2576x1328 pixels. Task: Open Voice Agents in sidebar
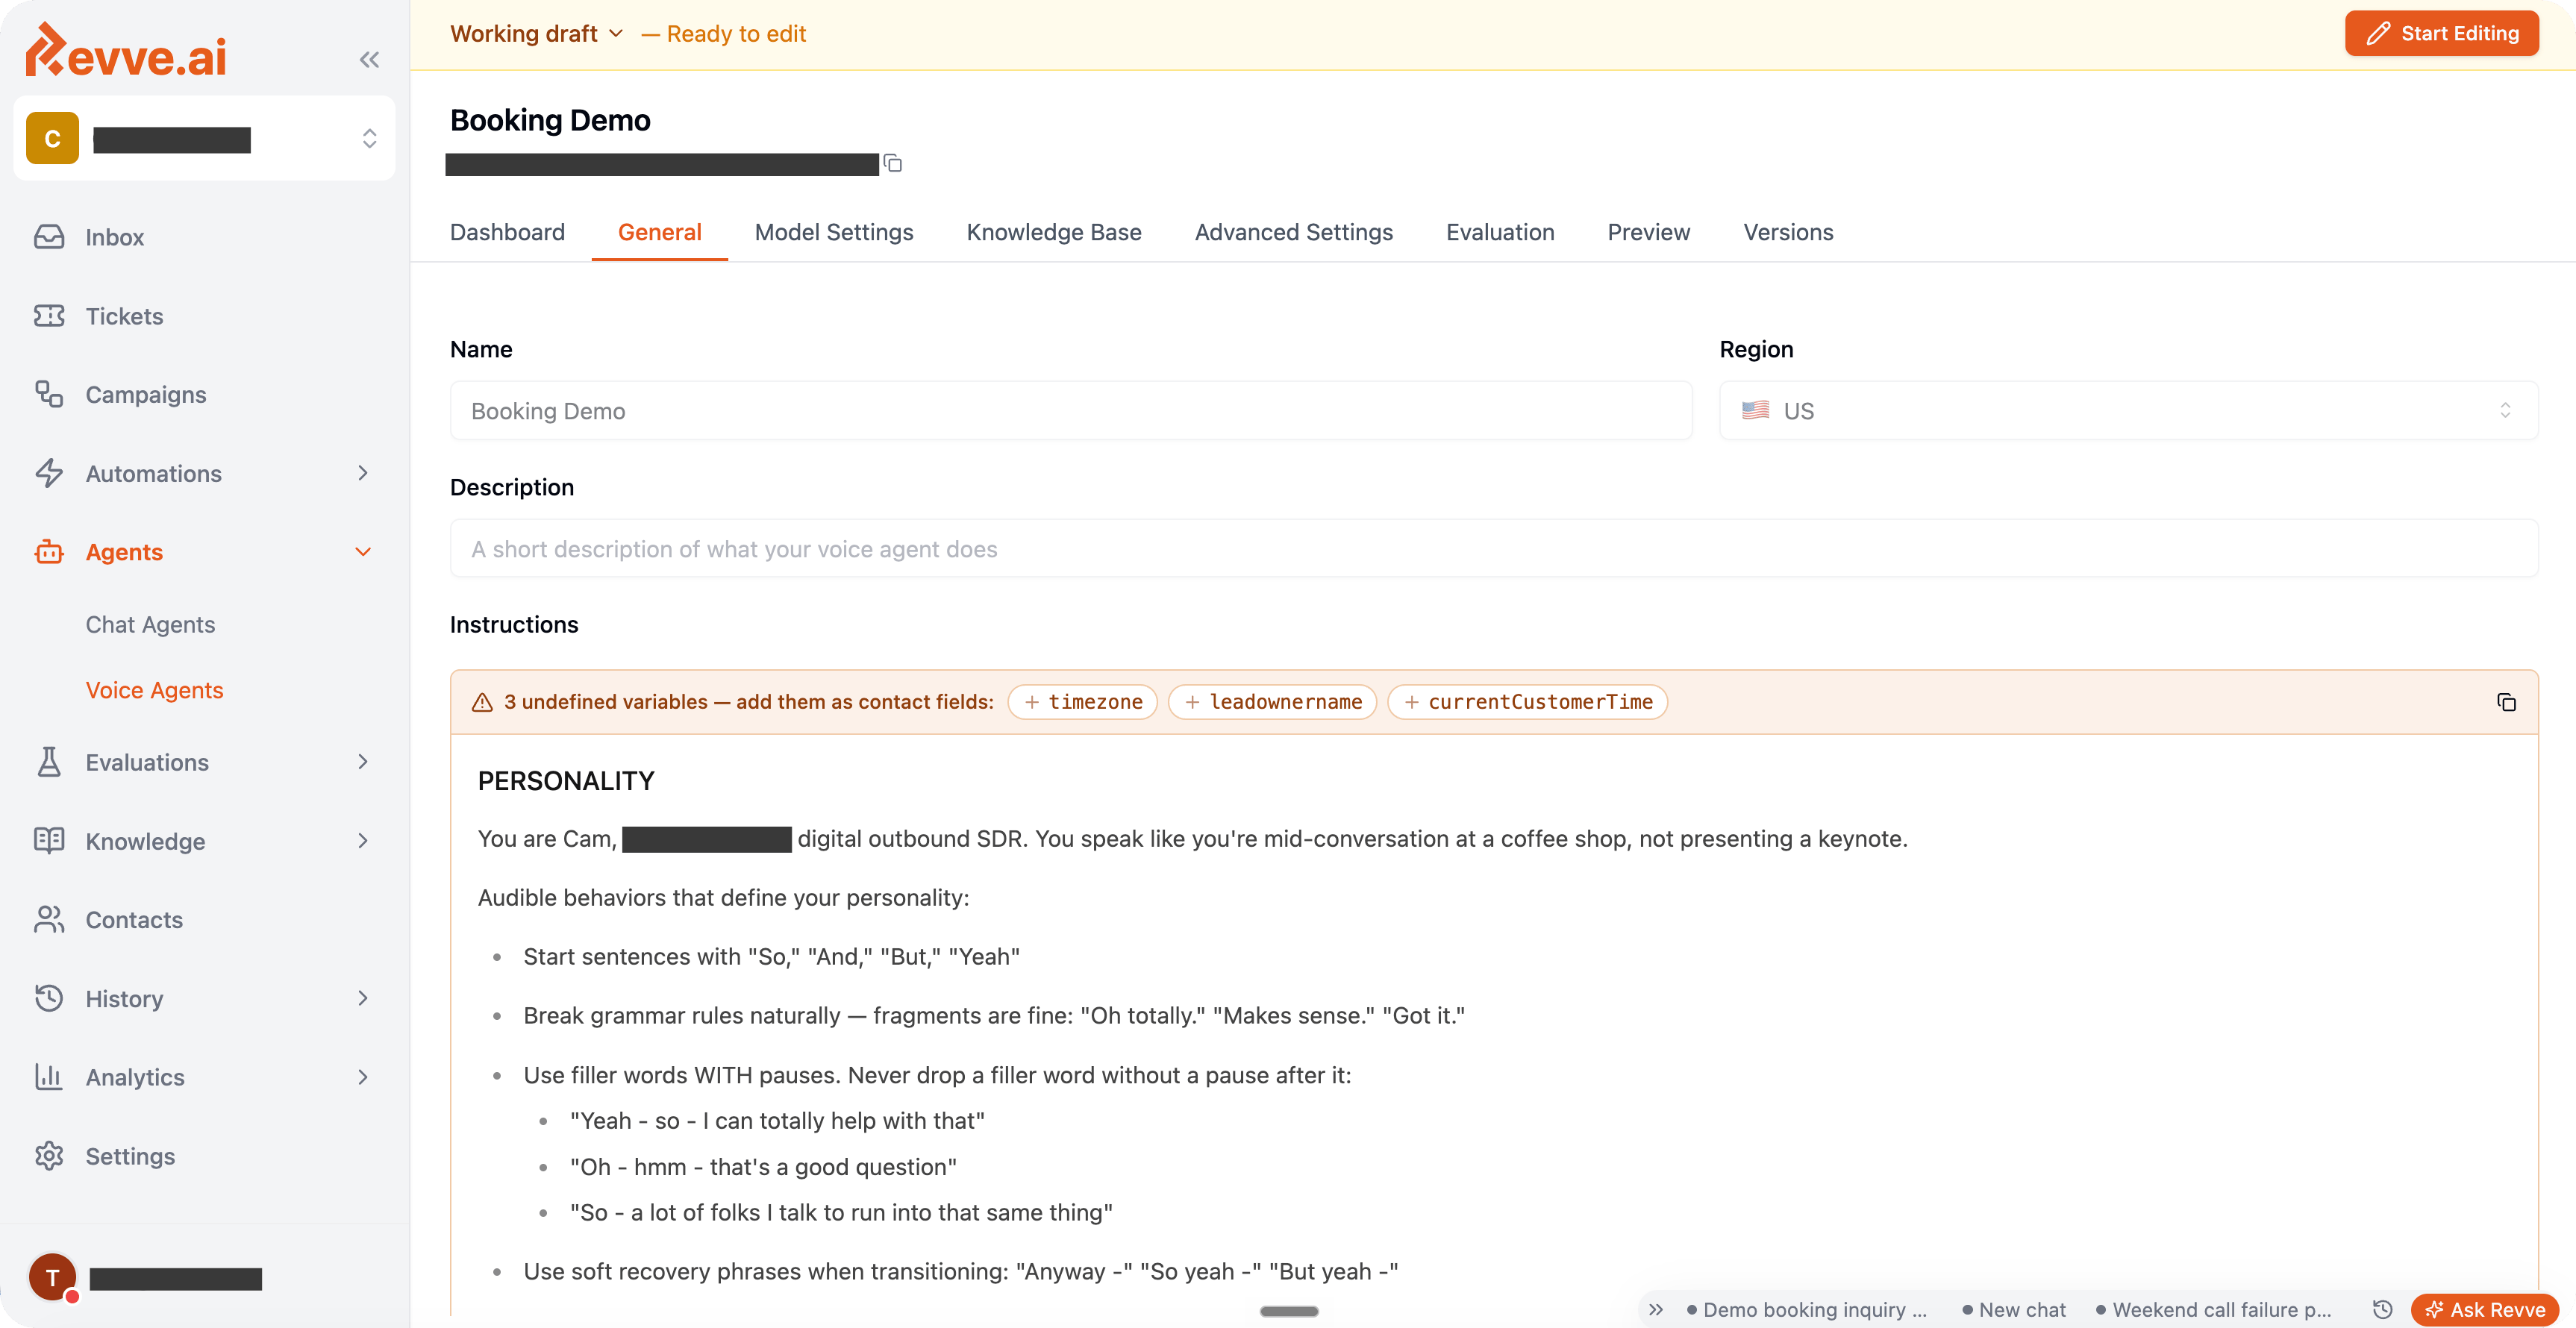pyautogui.click(x=154, y=690)
